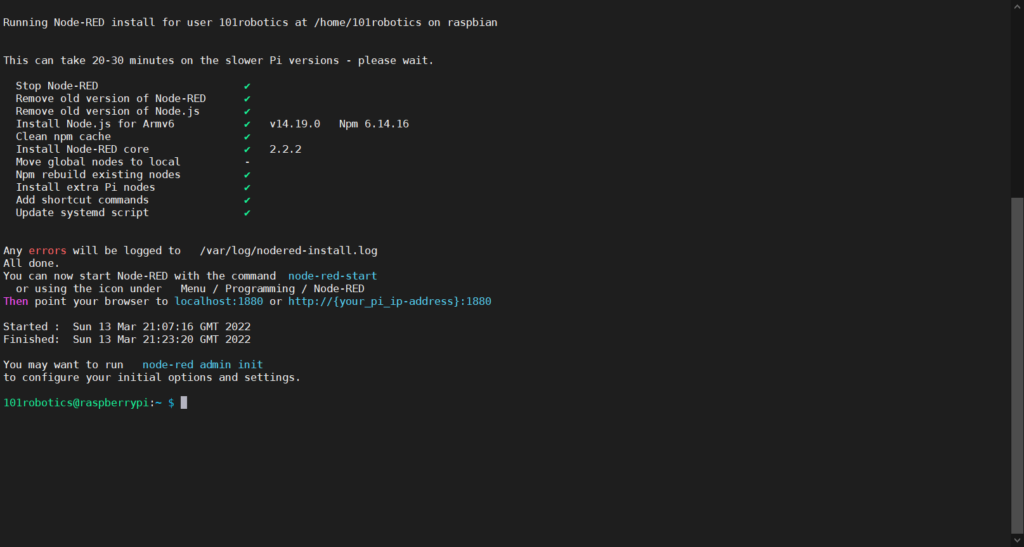Click the Started timestamp line

(x=127, y=327)
